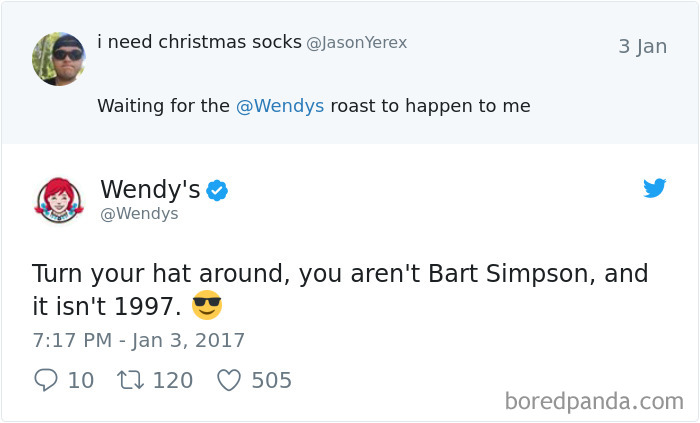This screenshot has height=423, width=700.
Task: Like the tweet with the heart icon
Action: (x=229, y=380)
